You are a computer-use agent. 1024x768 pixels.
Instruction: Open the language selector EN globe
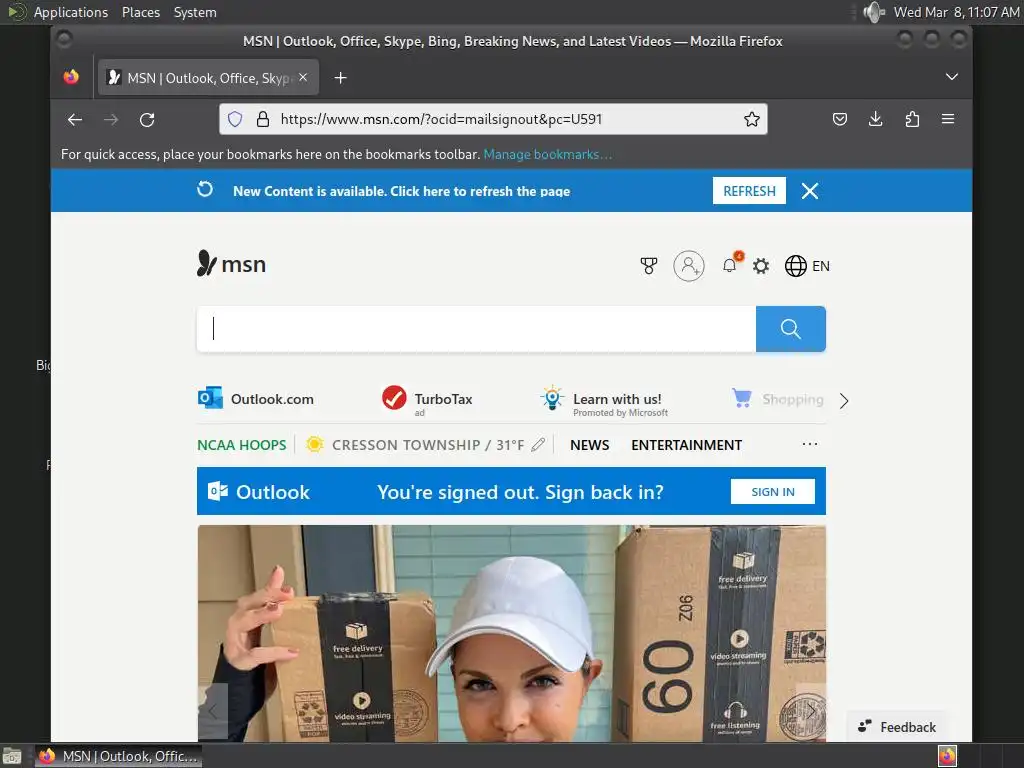click(x=807, y=266)
